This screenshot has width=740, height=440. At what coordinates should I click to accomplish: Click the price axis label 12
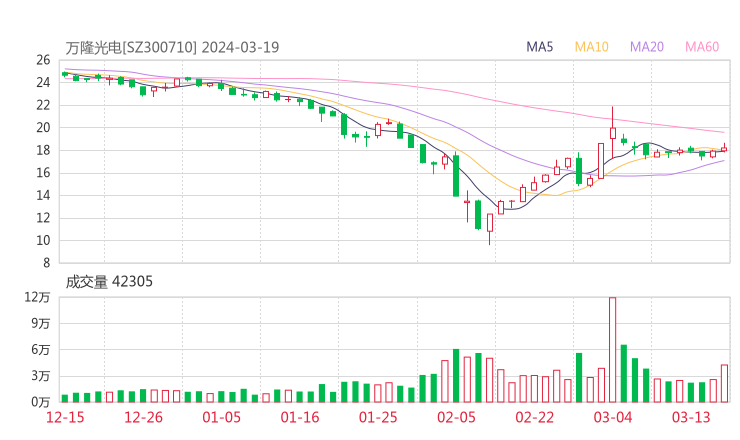point(43,218)
